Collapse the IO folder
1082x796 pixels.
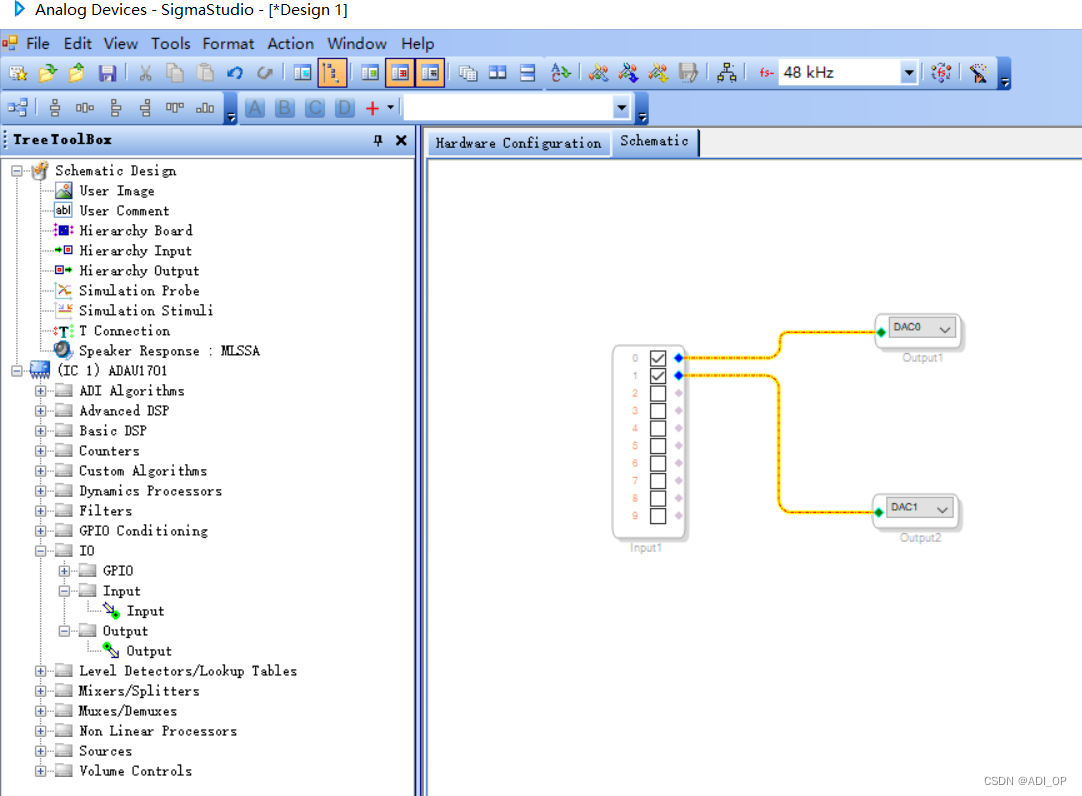pos(41,551)
